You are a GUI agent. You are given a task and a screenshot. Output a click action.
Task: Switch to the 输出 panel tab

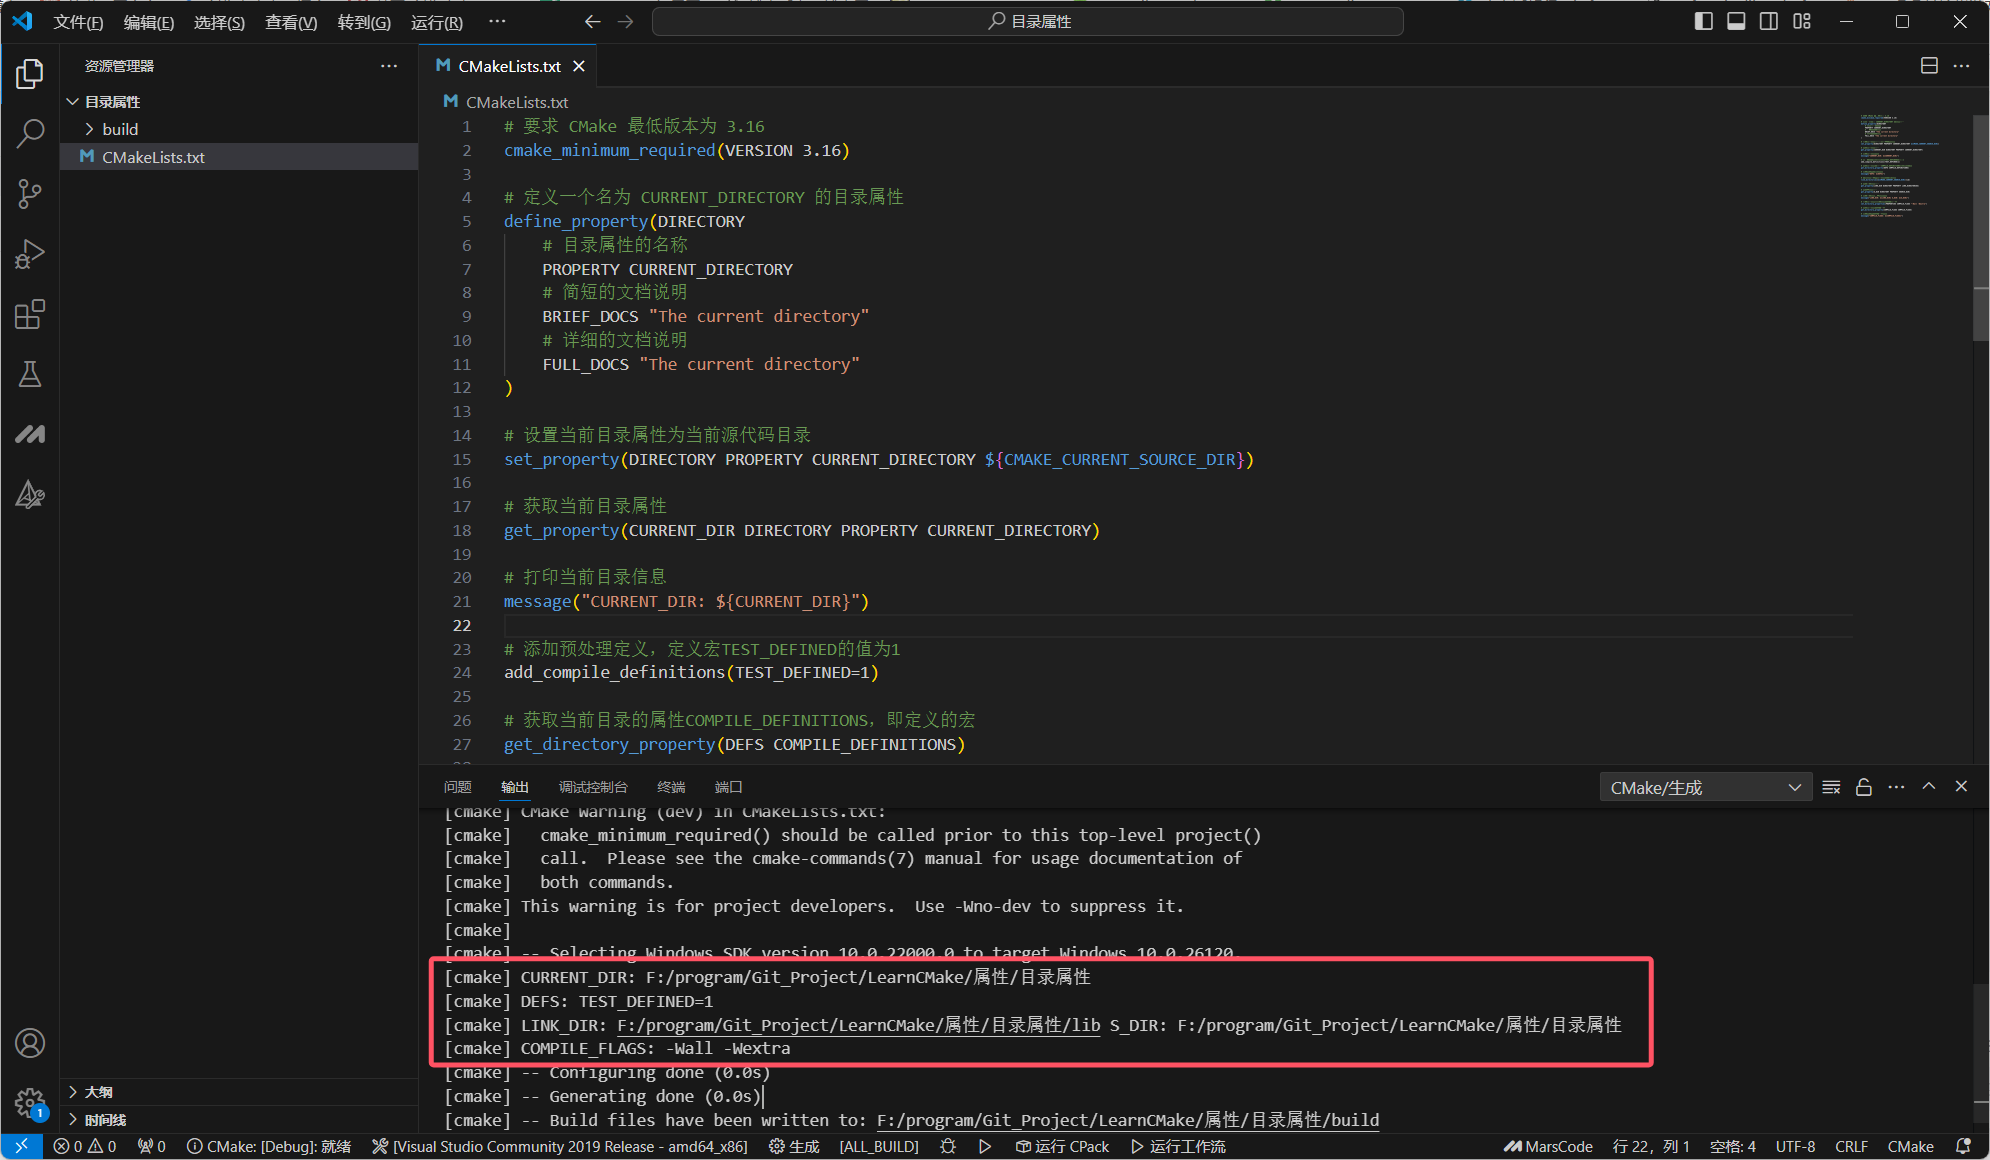[x=515, y=787]
